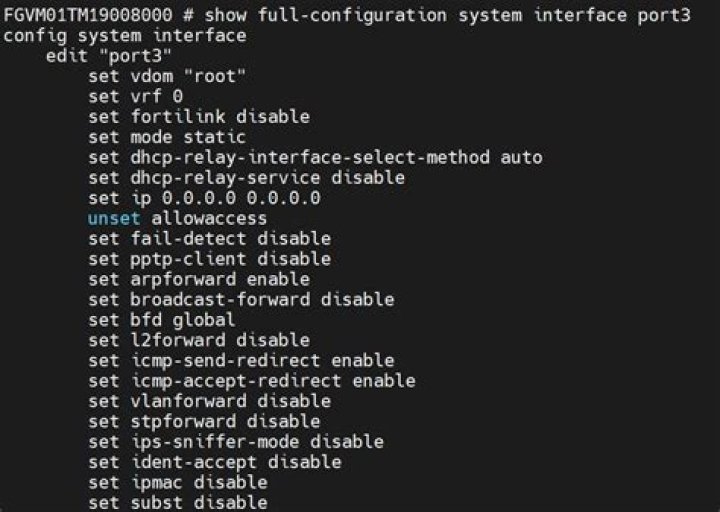
Task: Click the 'set dhcp-relay-service disable' line
Action: tap(246, 177)
